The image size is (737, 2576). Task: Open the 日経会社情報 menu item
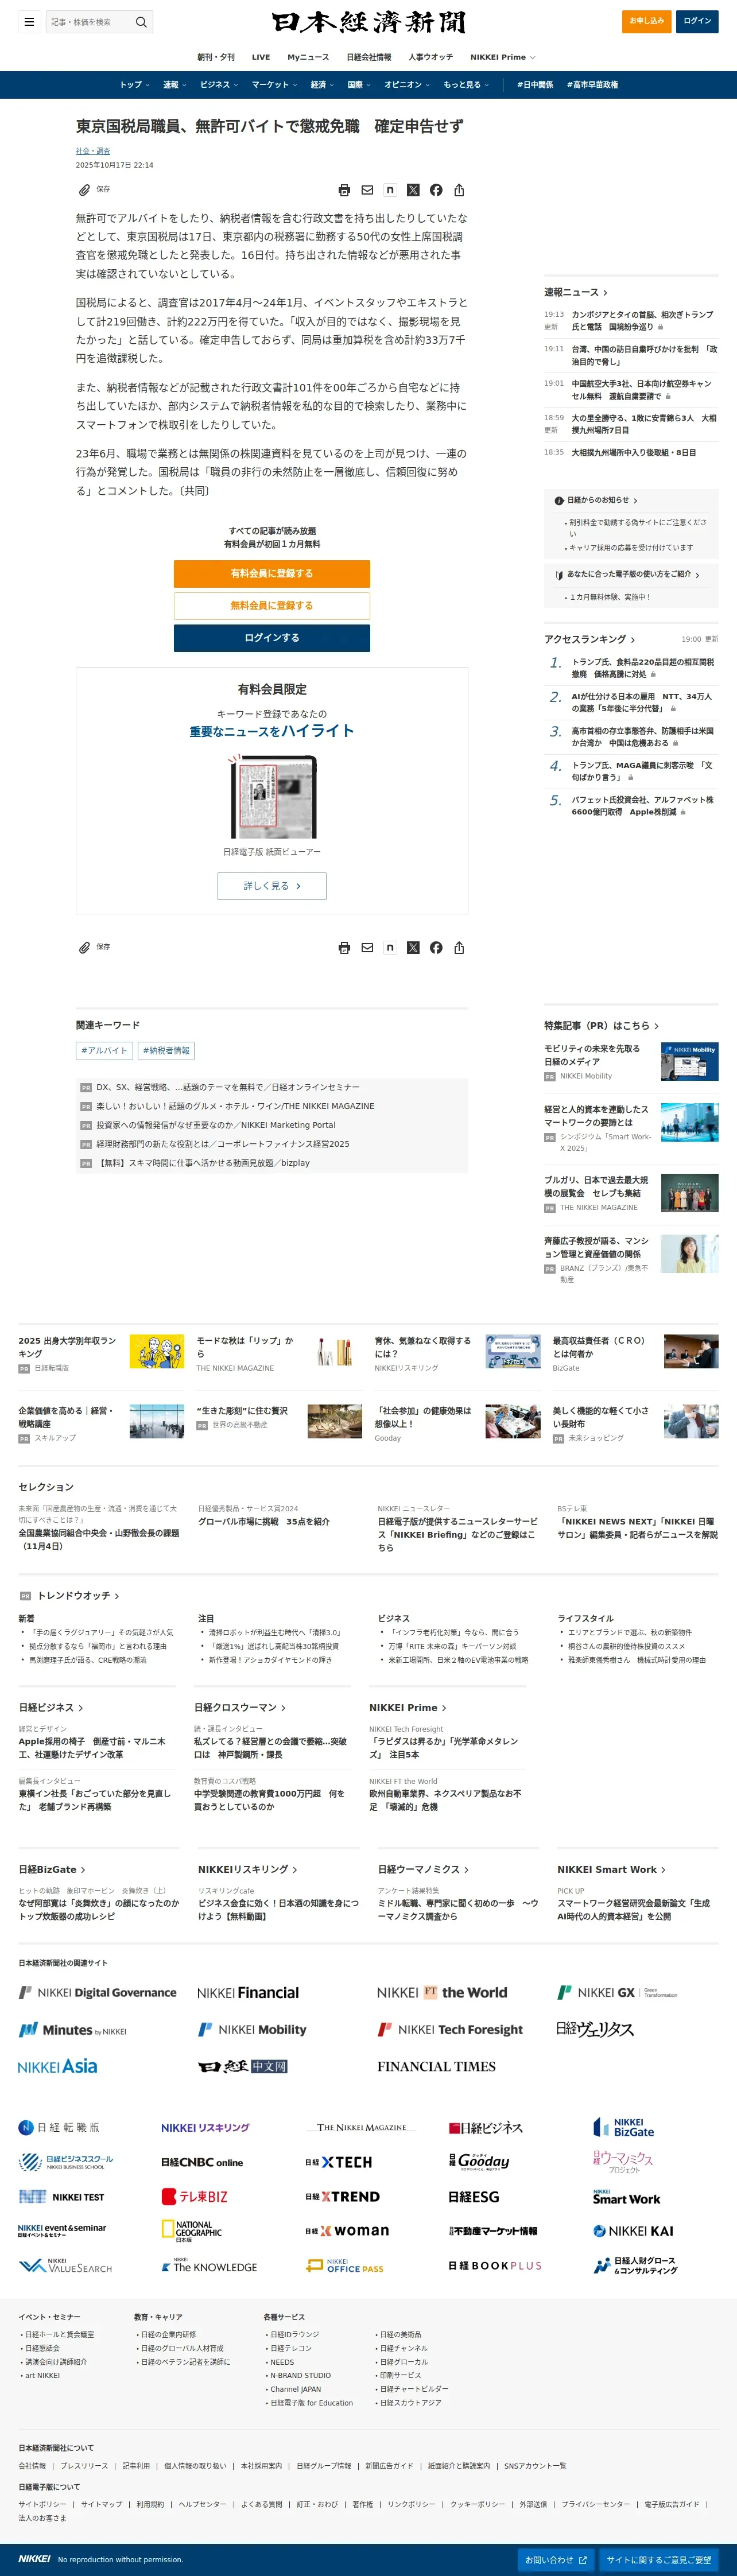[369, 57]
